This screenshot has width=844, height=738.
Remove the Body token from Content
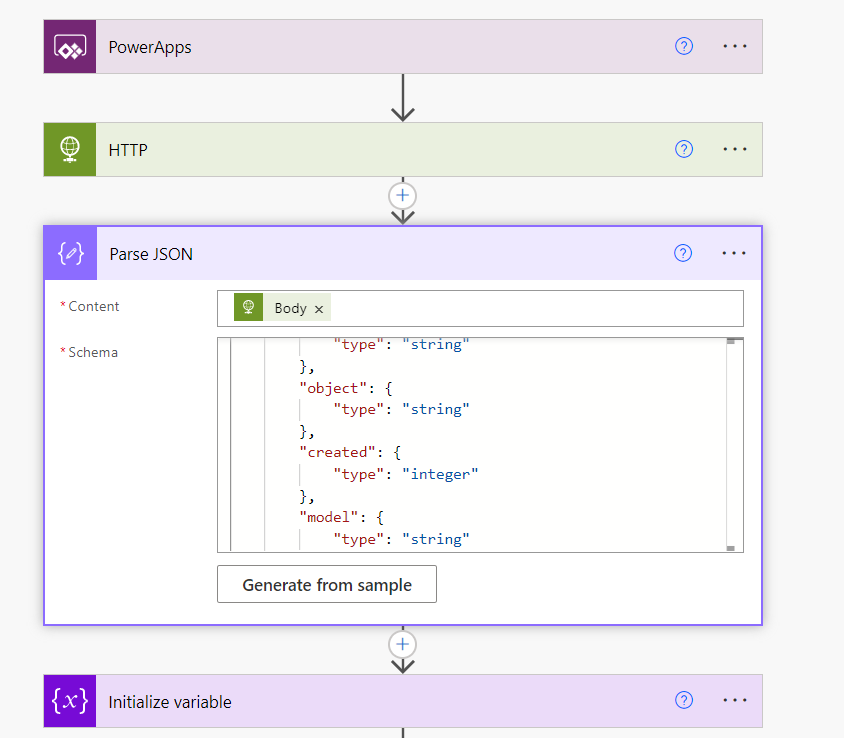coord(319,309)
